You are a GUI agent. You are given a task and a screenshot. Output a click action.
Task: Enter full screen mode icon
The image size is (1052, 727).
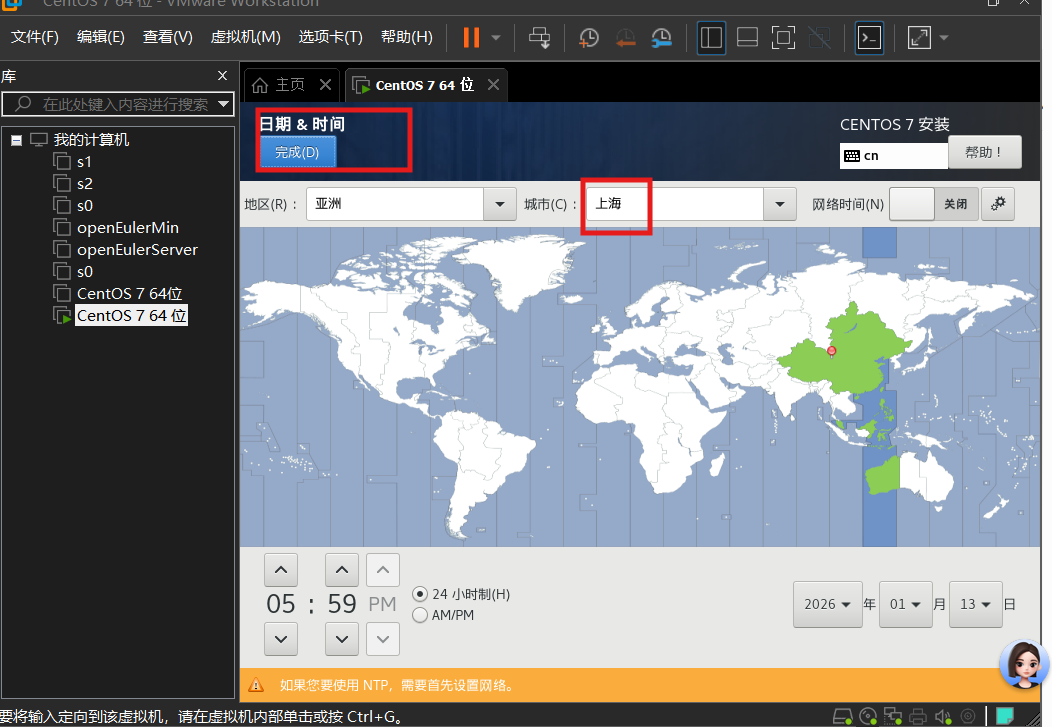click(x=783, y=38)
